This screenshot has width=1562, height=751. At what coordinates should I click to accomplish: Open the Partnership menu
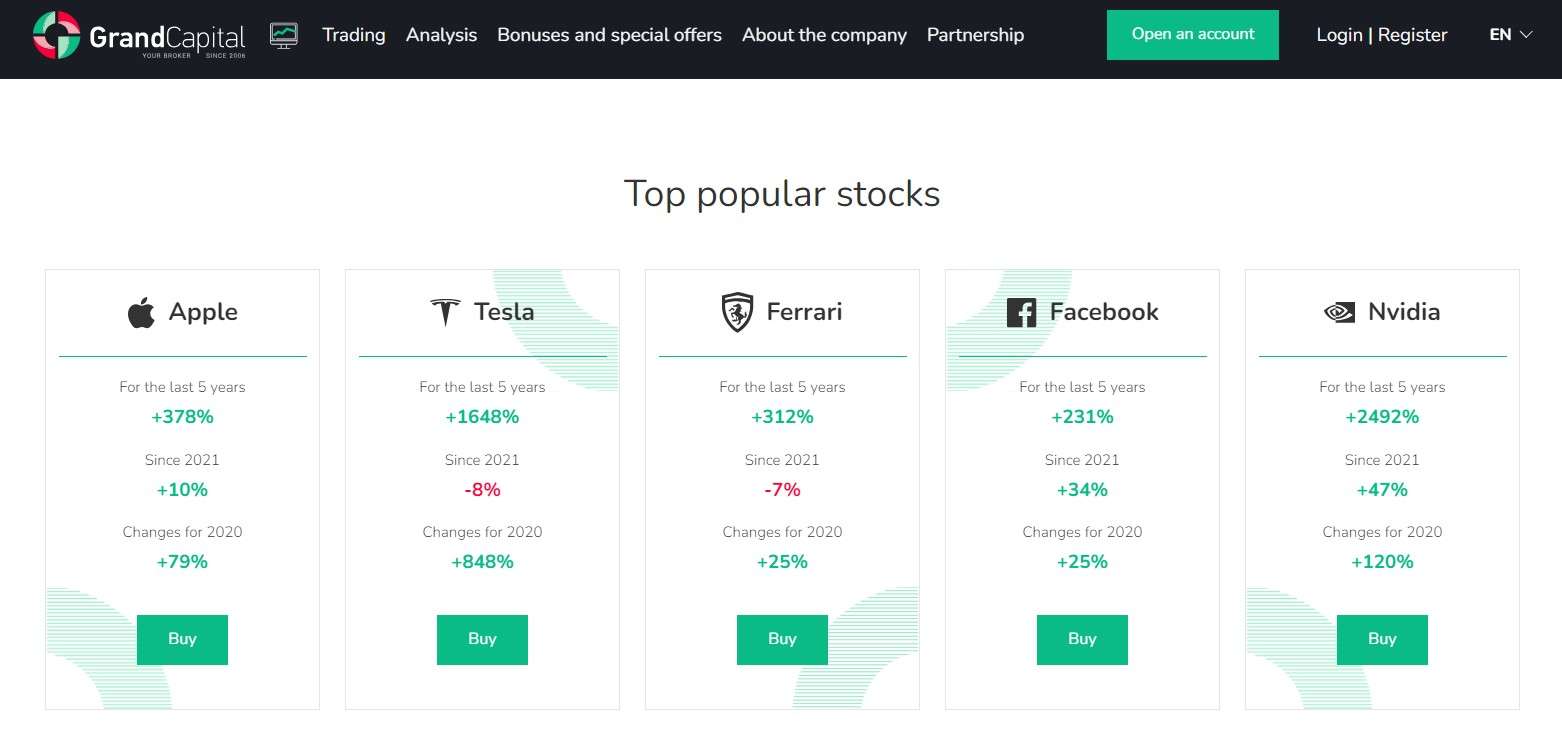[975, 35]
